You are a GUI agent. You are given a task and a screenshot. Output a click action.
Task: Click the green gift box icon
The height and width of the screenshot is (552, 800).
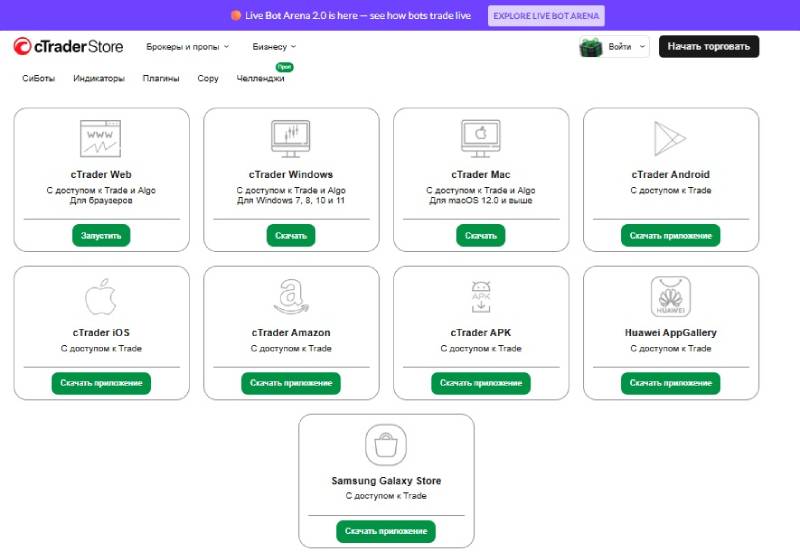click(591, 47)
